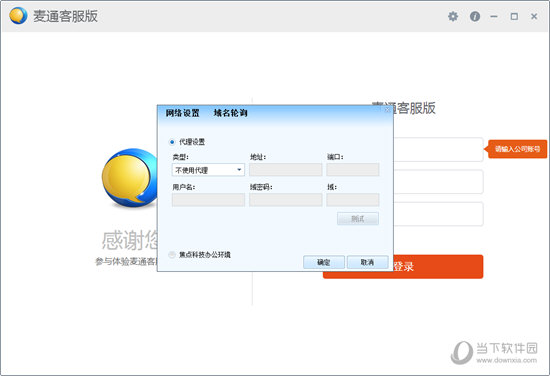Cancel with the 取消 button

(367, 262)
